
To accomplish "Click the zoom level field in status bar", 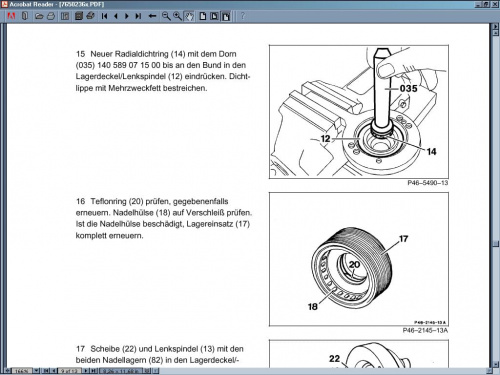I will point(22,371).
